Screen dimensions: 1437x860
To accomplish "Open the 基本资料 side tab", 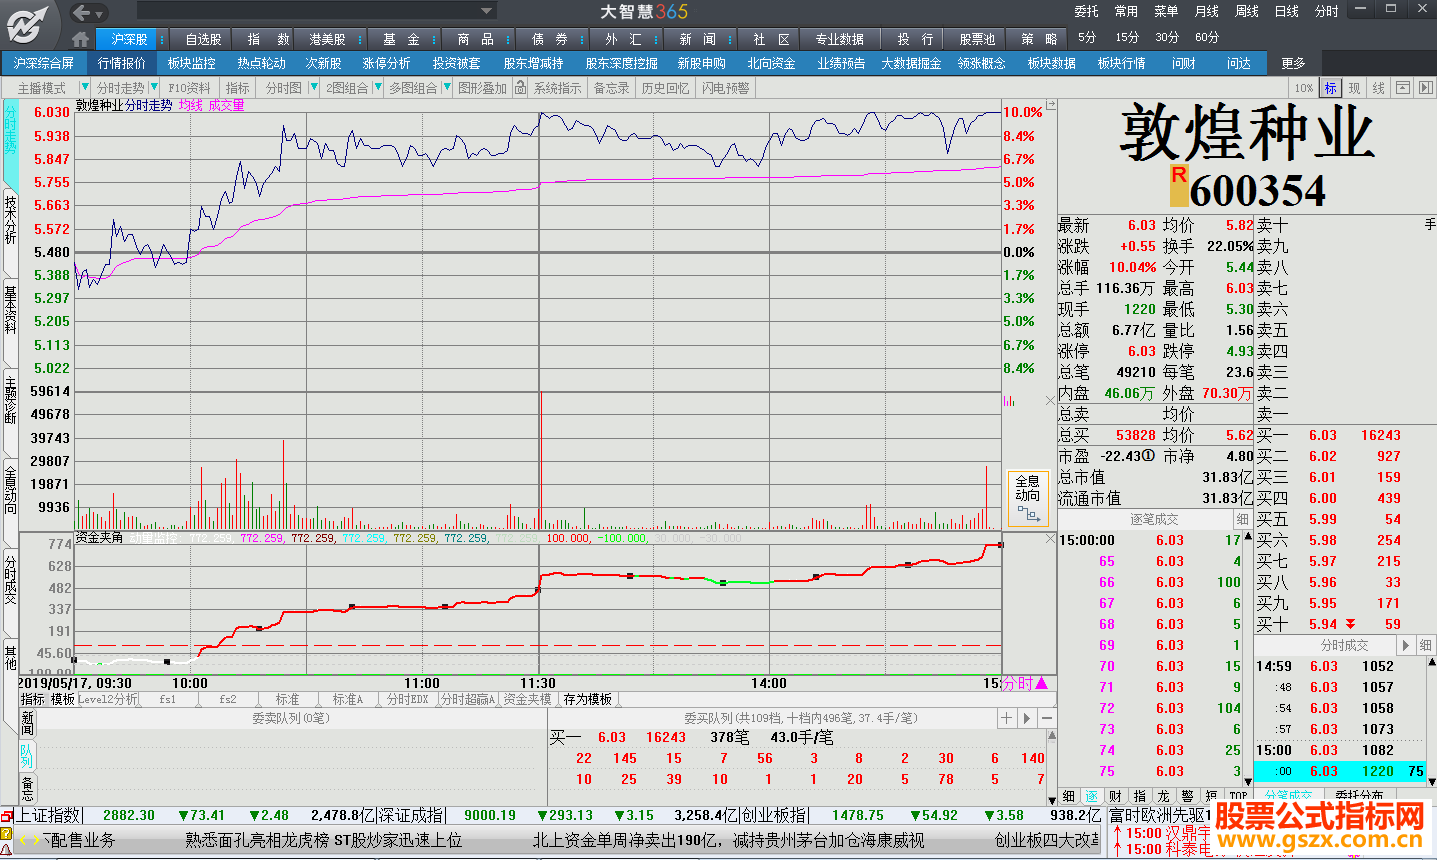I will 10,309.
